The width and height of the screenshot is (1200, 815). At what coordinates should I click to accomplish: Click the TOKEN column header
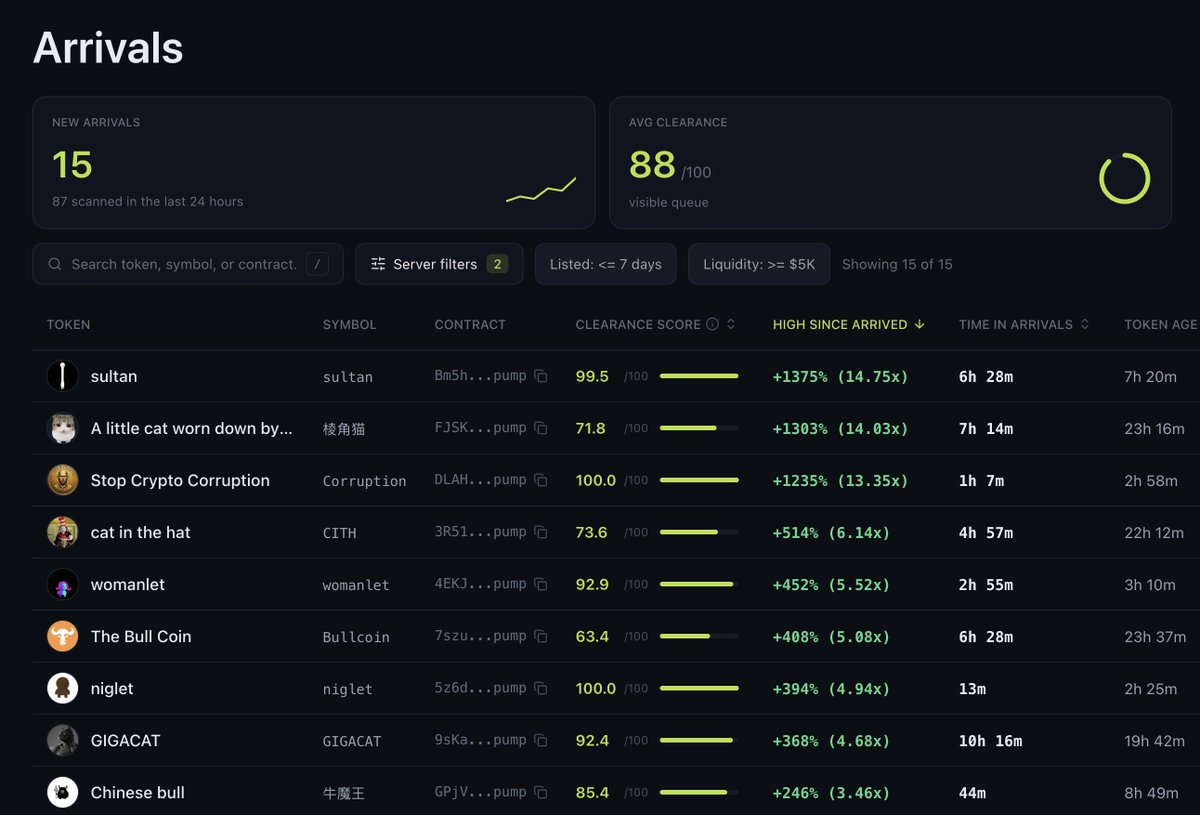coord(68,324)
